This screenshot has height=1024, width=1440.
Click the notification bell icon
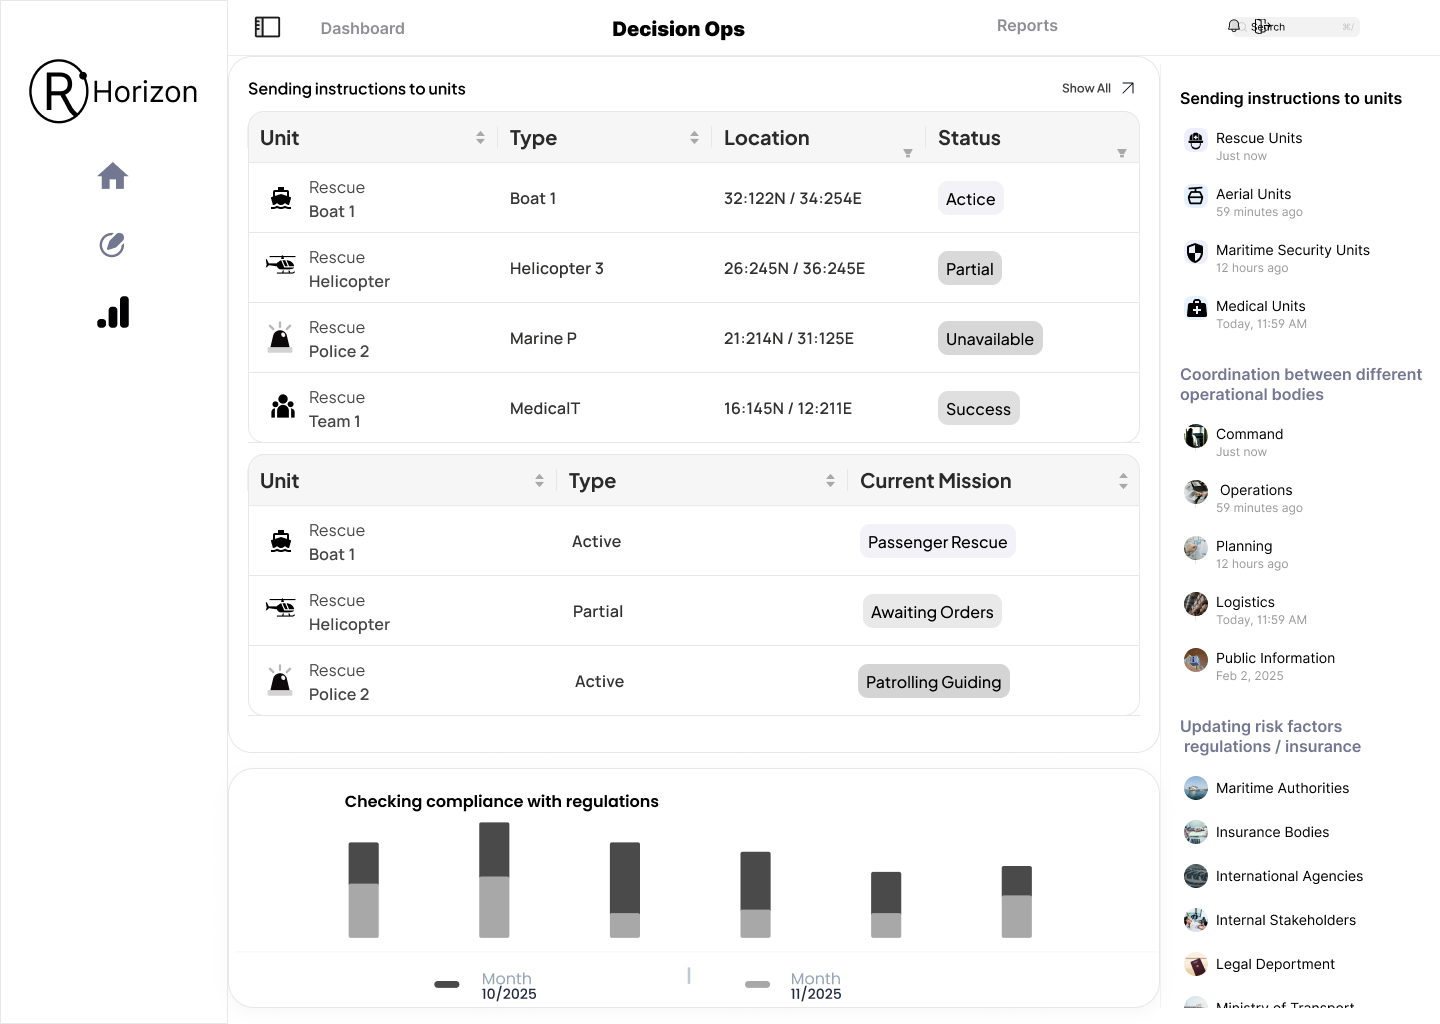click(x=1234, y=26)
